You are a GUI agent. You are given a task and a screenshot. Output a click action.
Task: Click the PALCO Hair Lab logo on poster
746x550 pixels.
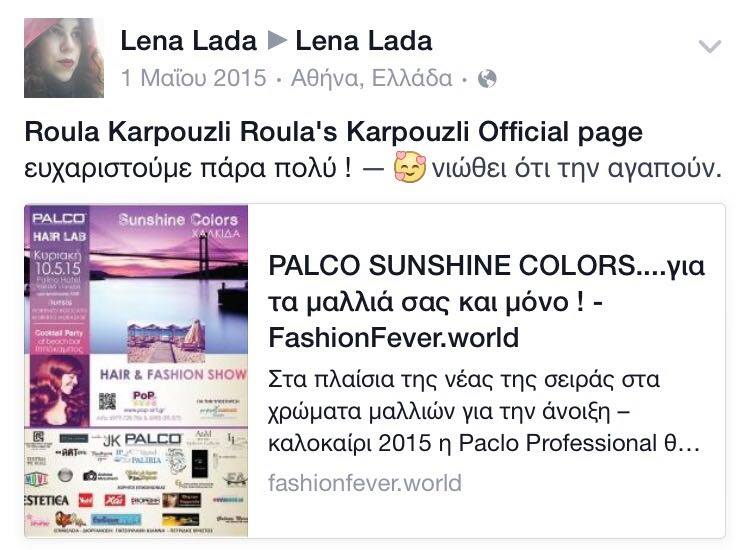59,227
